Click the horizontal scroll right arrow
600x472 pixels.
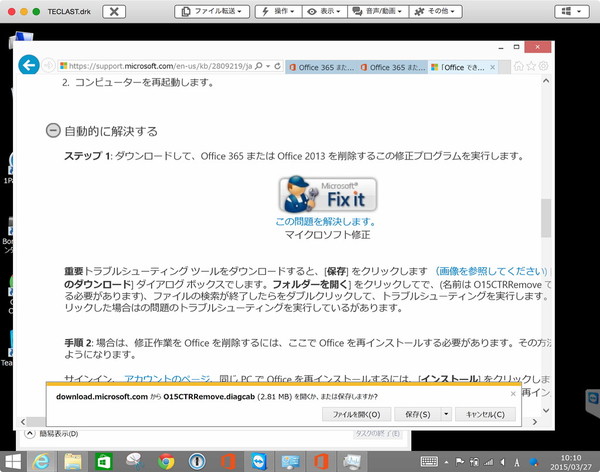click(x=535, y=421)
